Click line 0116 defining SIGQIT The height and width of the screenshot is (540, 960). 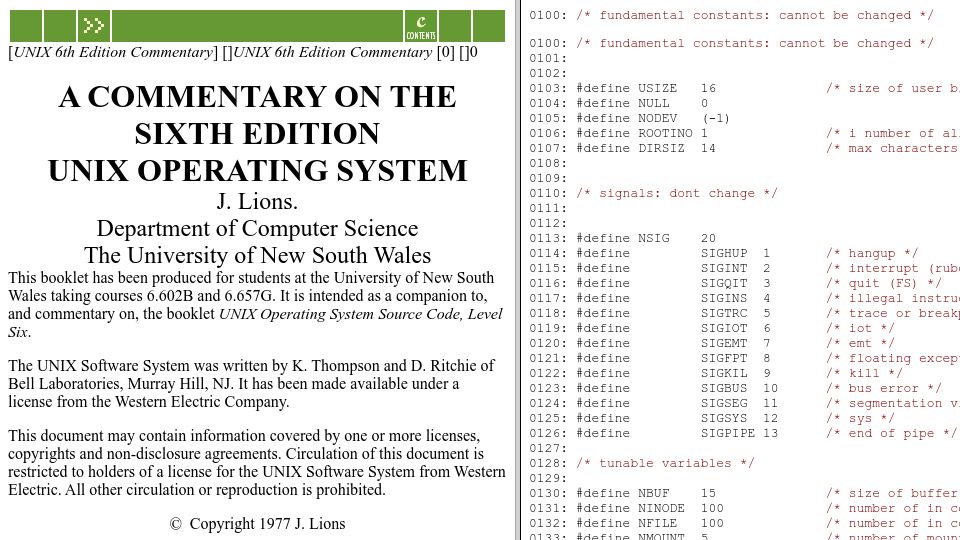pyautogui.click(x=735, y=283)
